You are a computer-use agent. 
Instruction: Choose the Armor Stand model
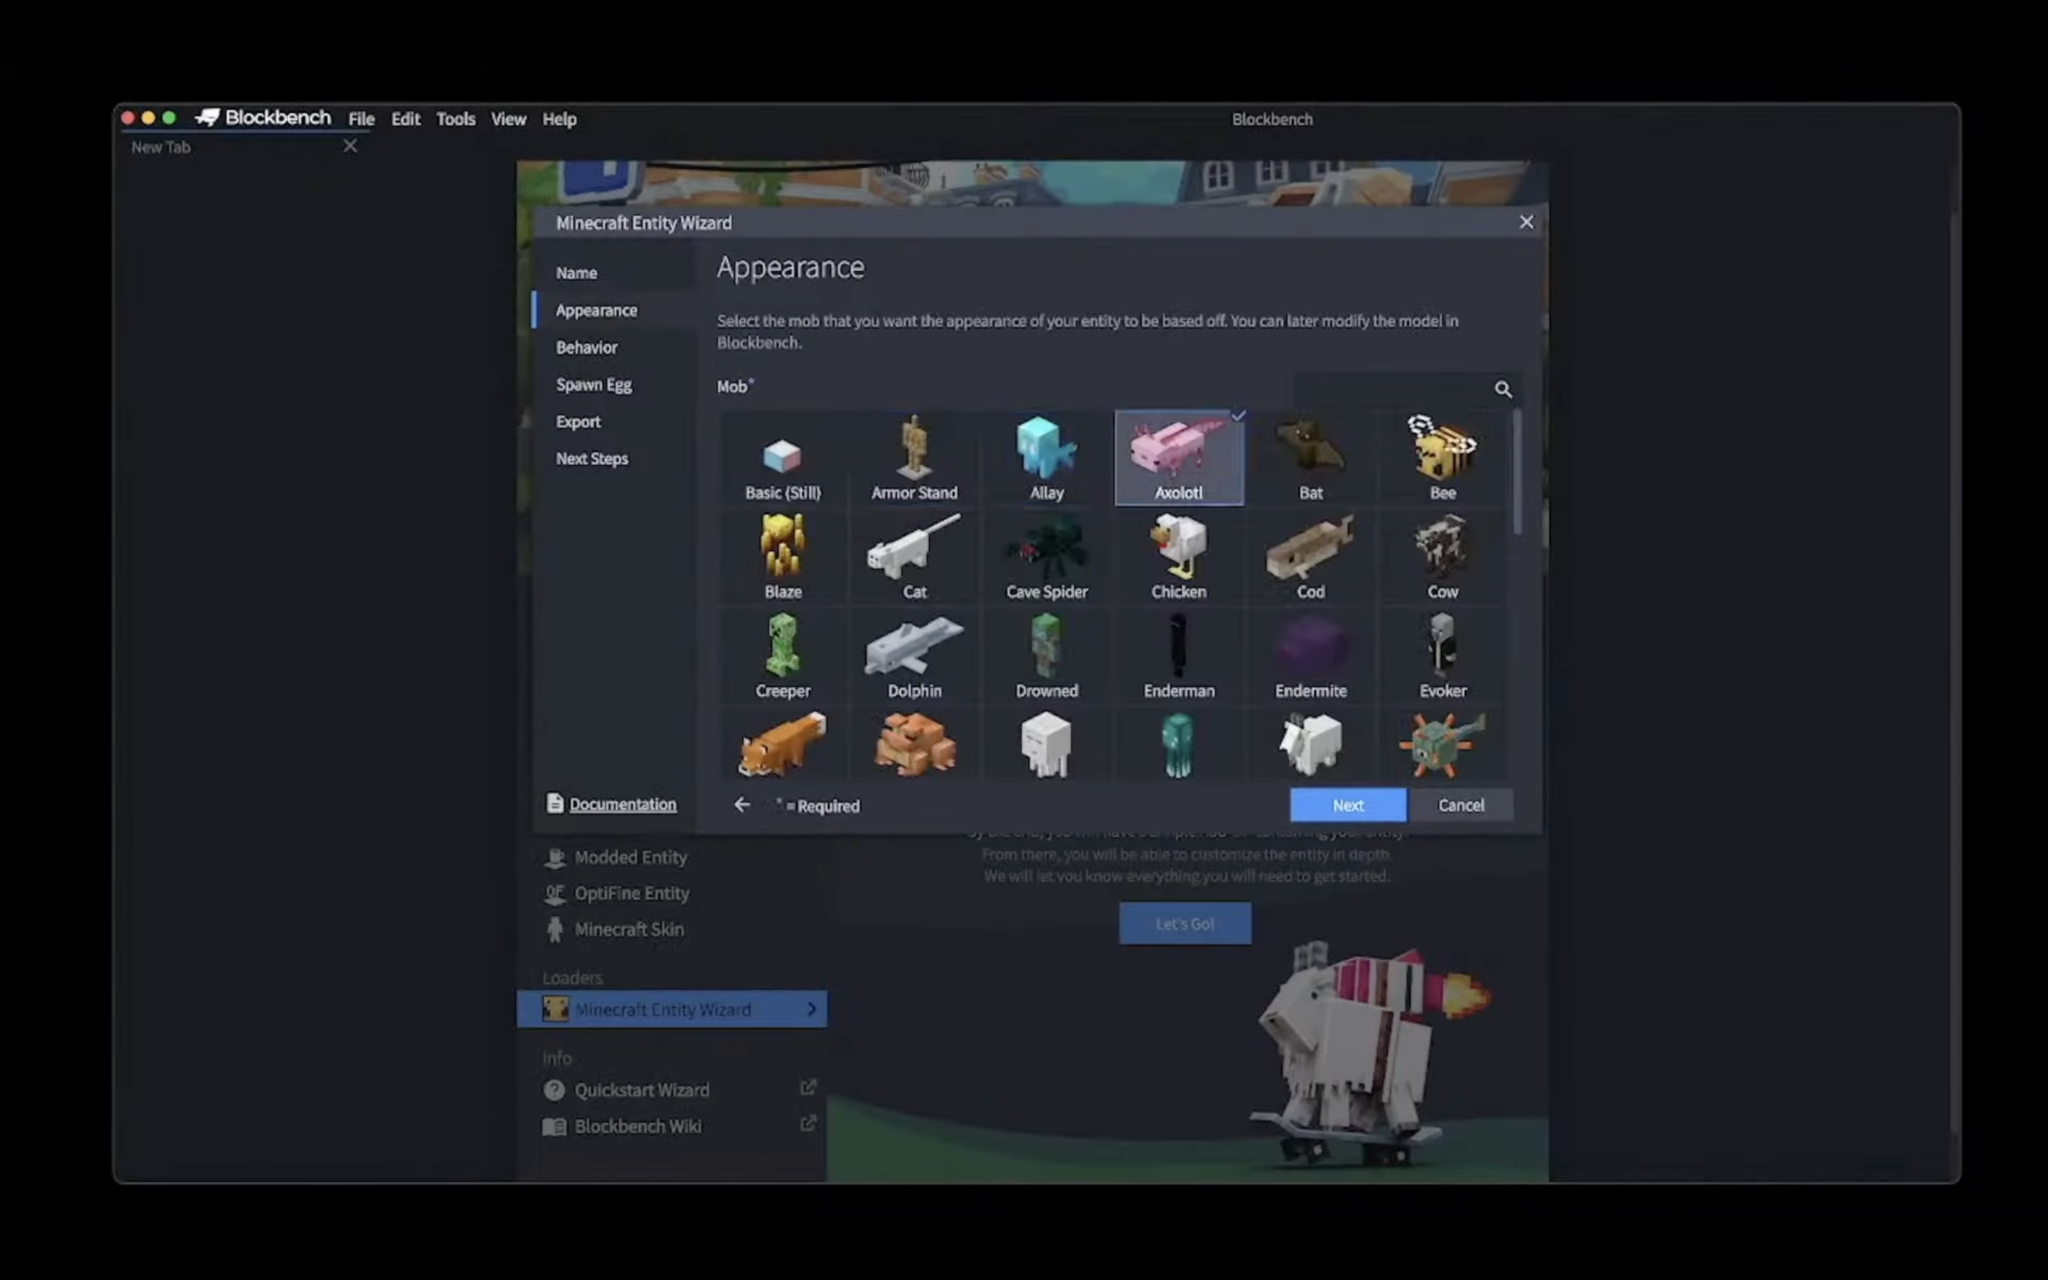(x=914, y=458)
